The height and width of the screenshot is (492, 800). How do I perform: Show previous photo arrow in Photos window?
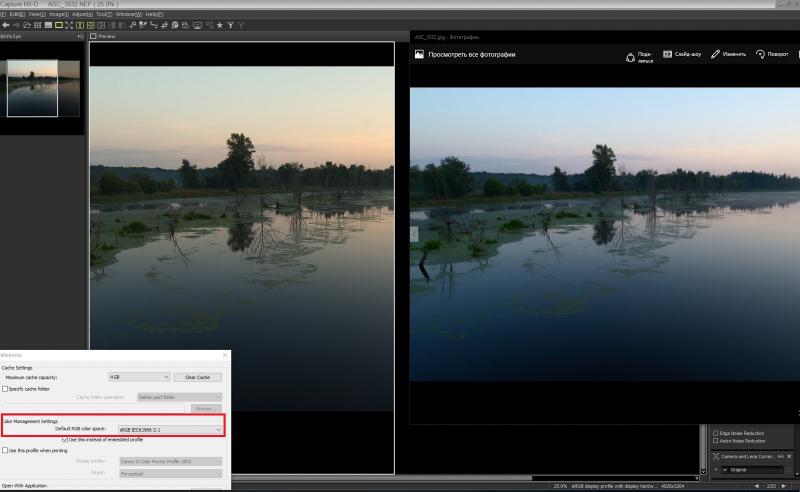pos(414,234)
